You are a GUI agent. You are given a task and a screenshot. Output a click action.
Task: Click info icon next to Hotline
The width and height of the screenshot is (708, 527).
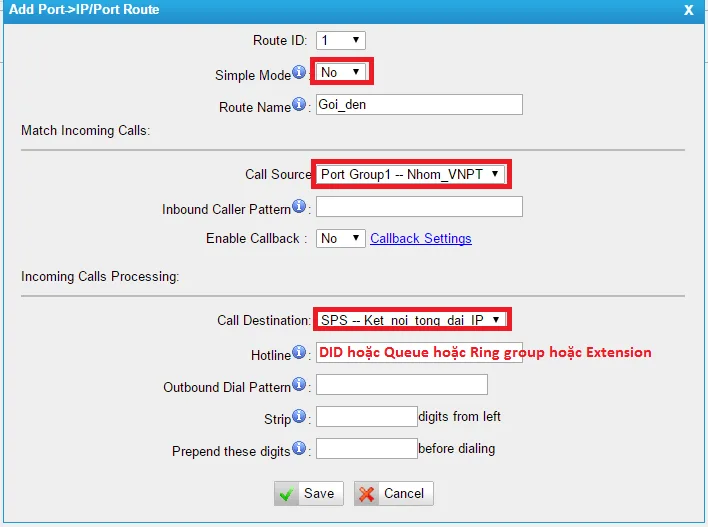[x=299, y=353]
